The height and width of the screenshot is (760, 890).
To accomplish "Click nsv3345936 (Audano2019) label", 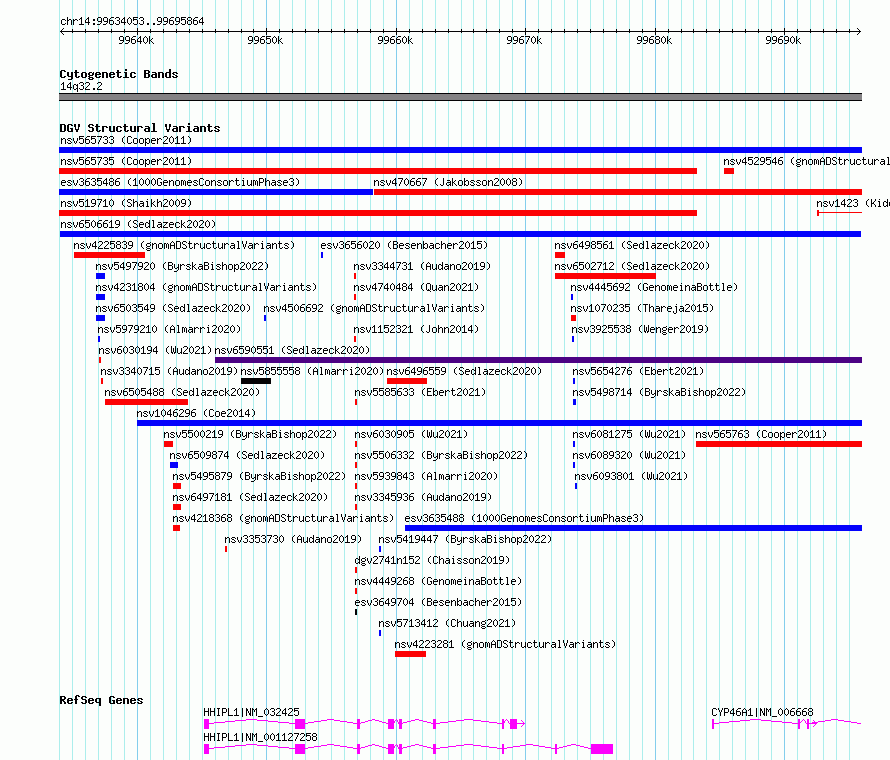I will click(x=423, y=497).
